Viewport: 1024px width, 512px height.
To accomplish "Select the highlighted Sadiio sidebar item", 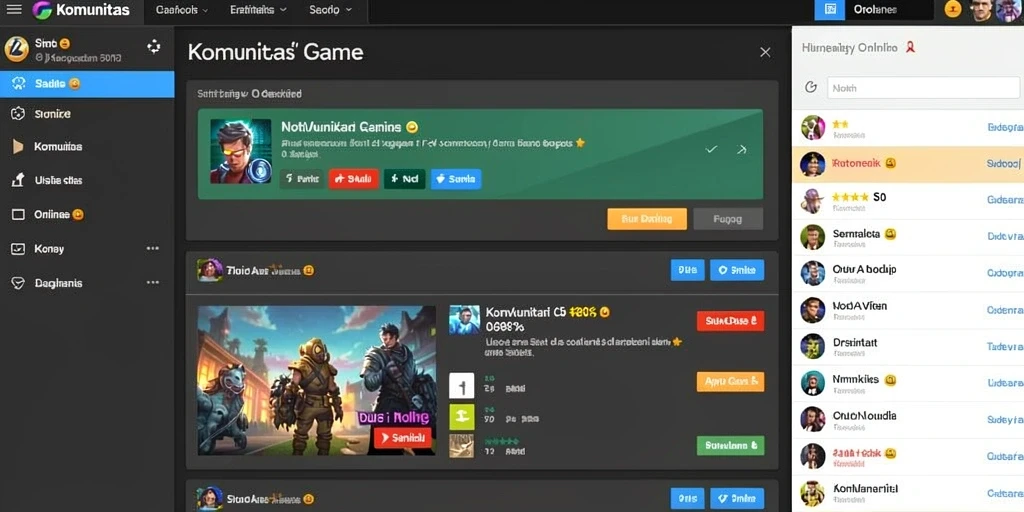I will pos(87,84).
